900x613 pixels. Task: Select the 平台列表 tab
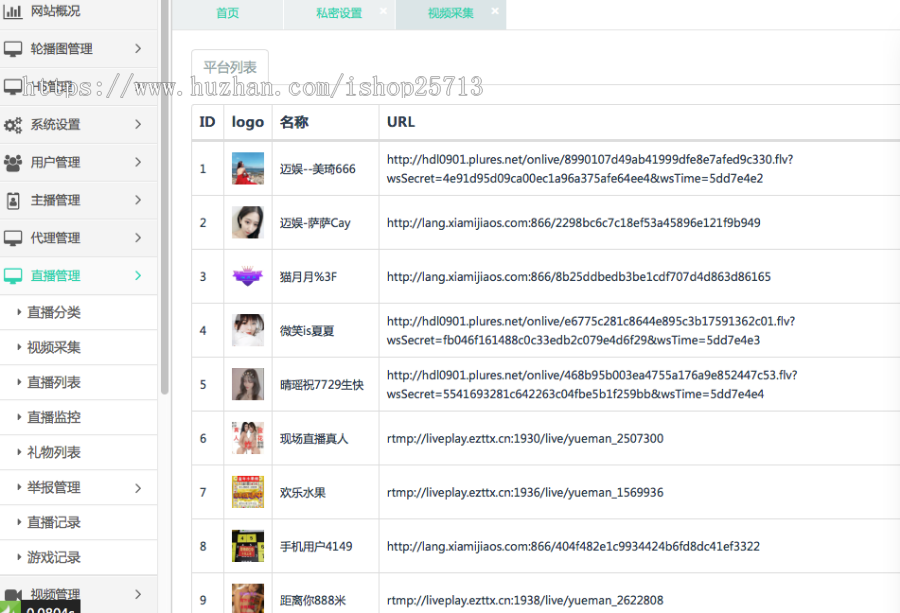point(230,68)
